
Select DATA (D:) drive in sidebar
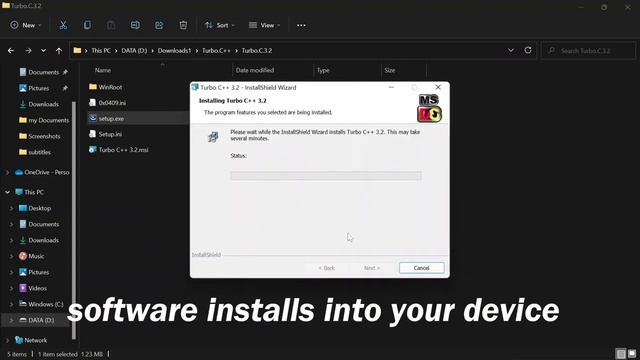pyautogui.click(x=41, y=320)
